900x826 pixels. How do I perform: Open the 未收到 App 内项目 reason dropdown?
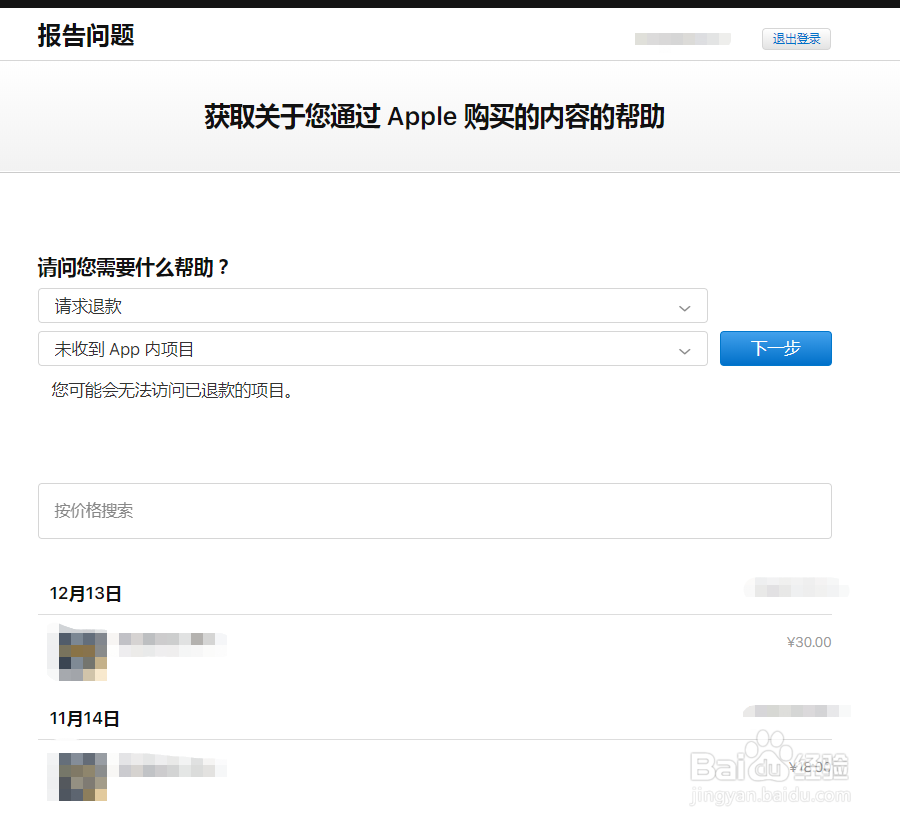tap(372, 350)
